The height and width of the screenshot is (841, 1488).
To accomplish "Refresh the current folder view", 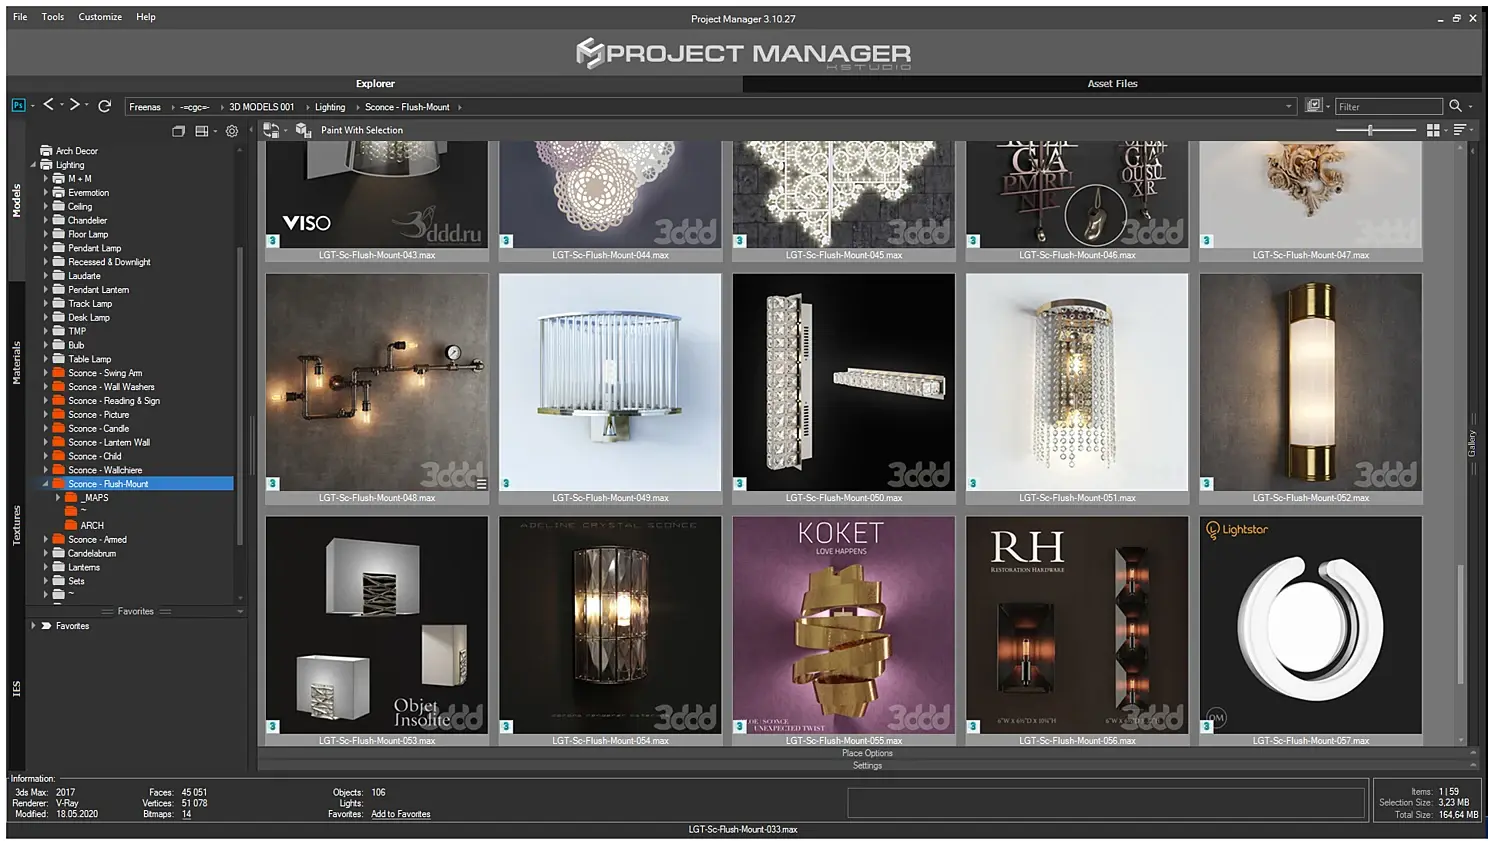I will pyautogui.click(x=104, y=105).
